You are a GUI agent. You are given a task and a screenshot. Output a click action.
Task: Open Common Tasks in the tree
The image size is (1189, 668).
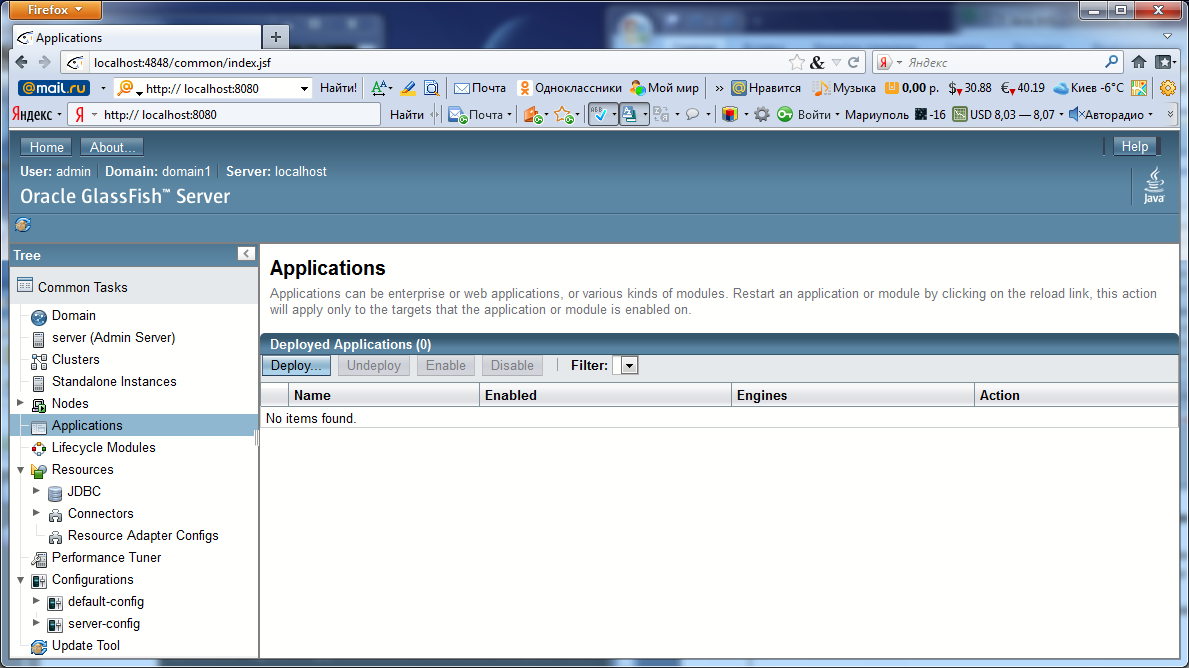coord(83,287)
